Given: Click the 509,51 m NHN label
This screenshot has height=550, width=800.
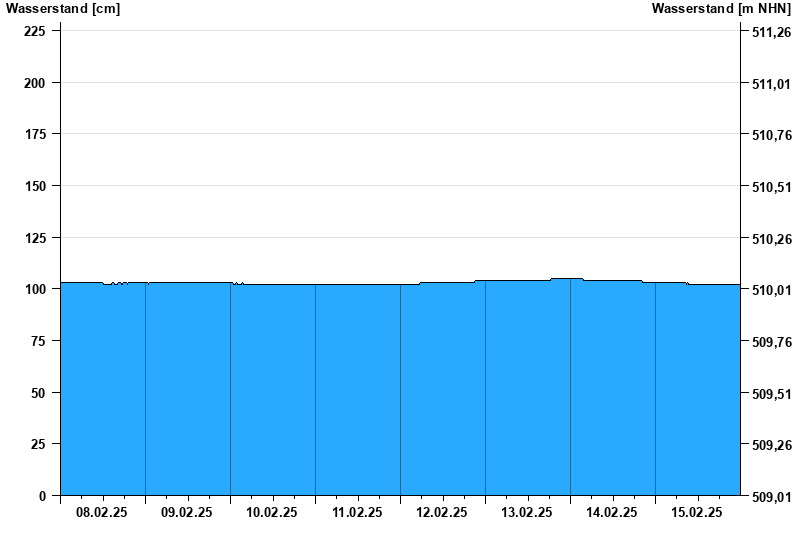Looking at the screenshot, I should point(771,394).
